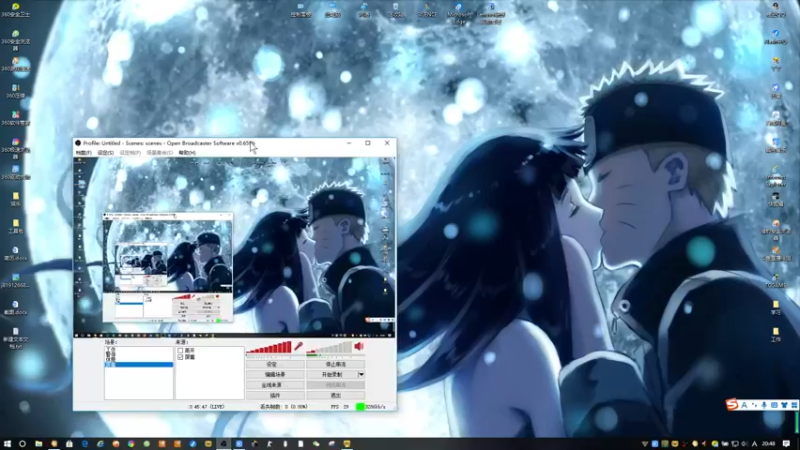The image size is (800, 450).
Task: Start Sogou voice input microphone
Action: 764,405
